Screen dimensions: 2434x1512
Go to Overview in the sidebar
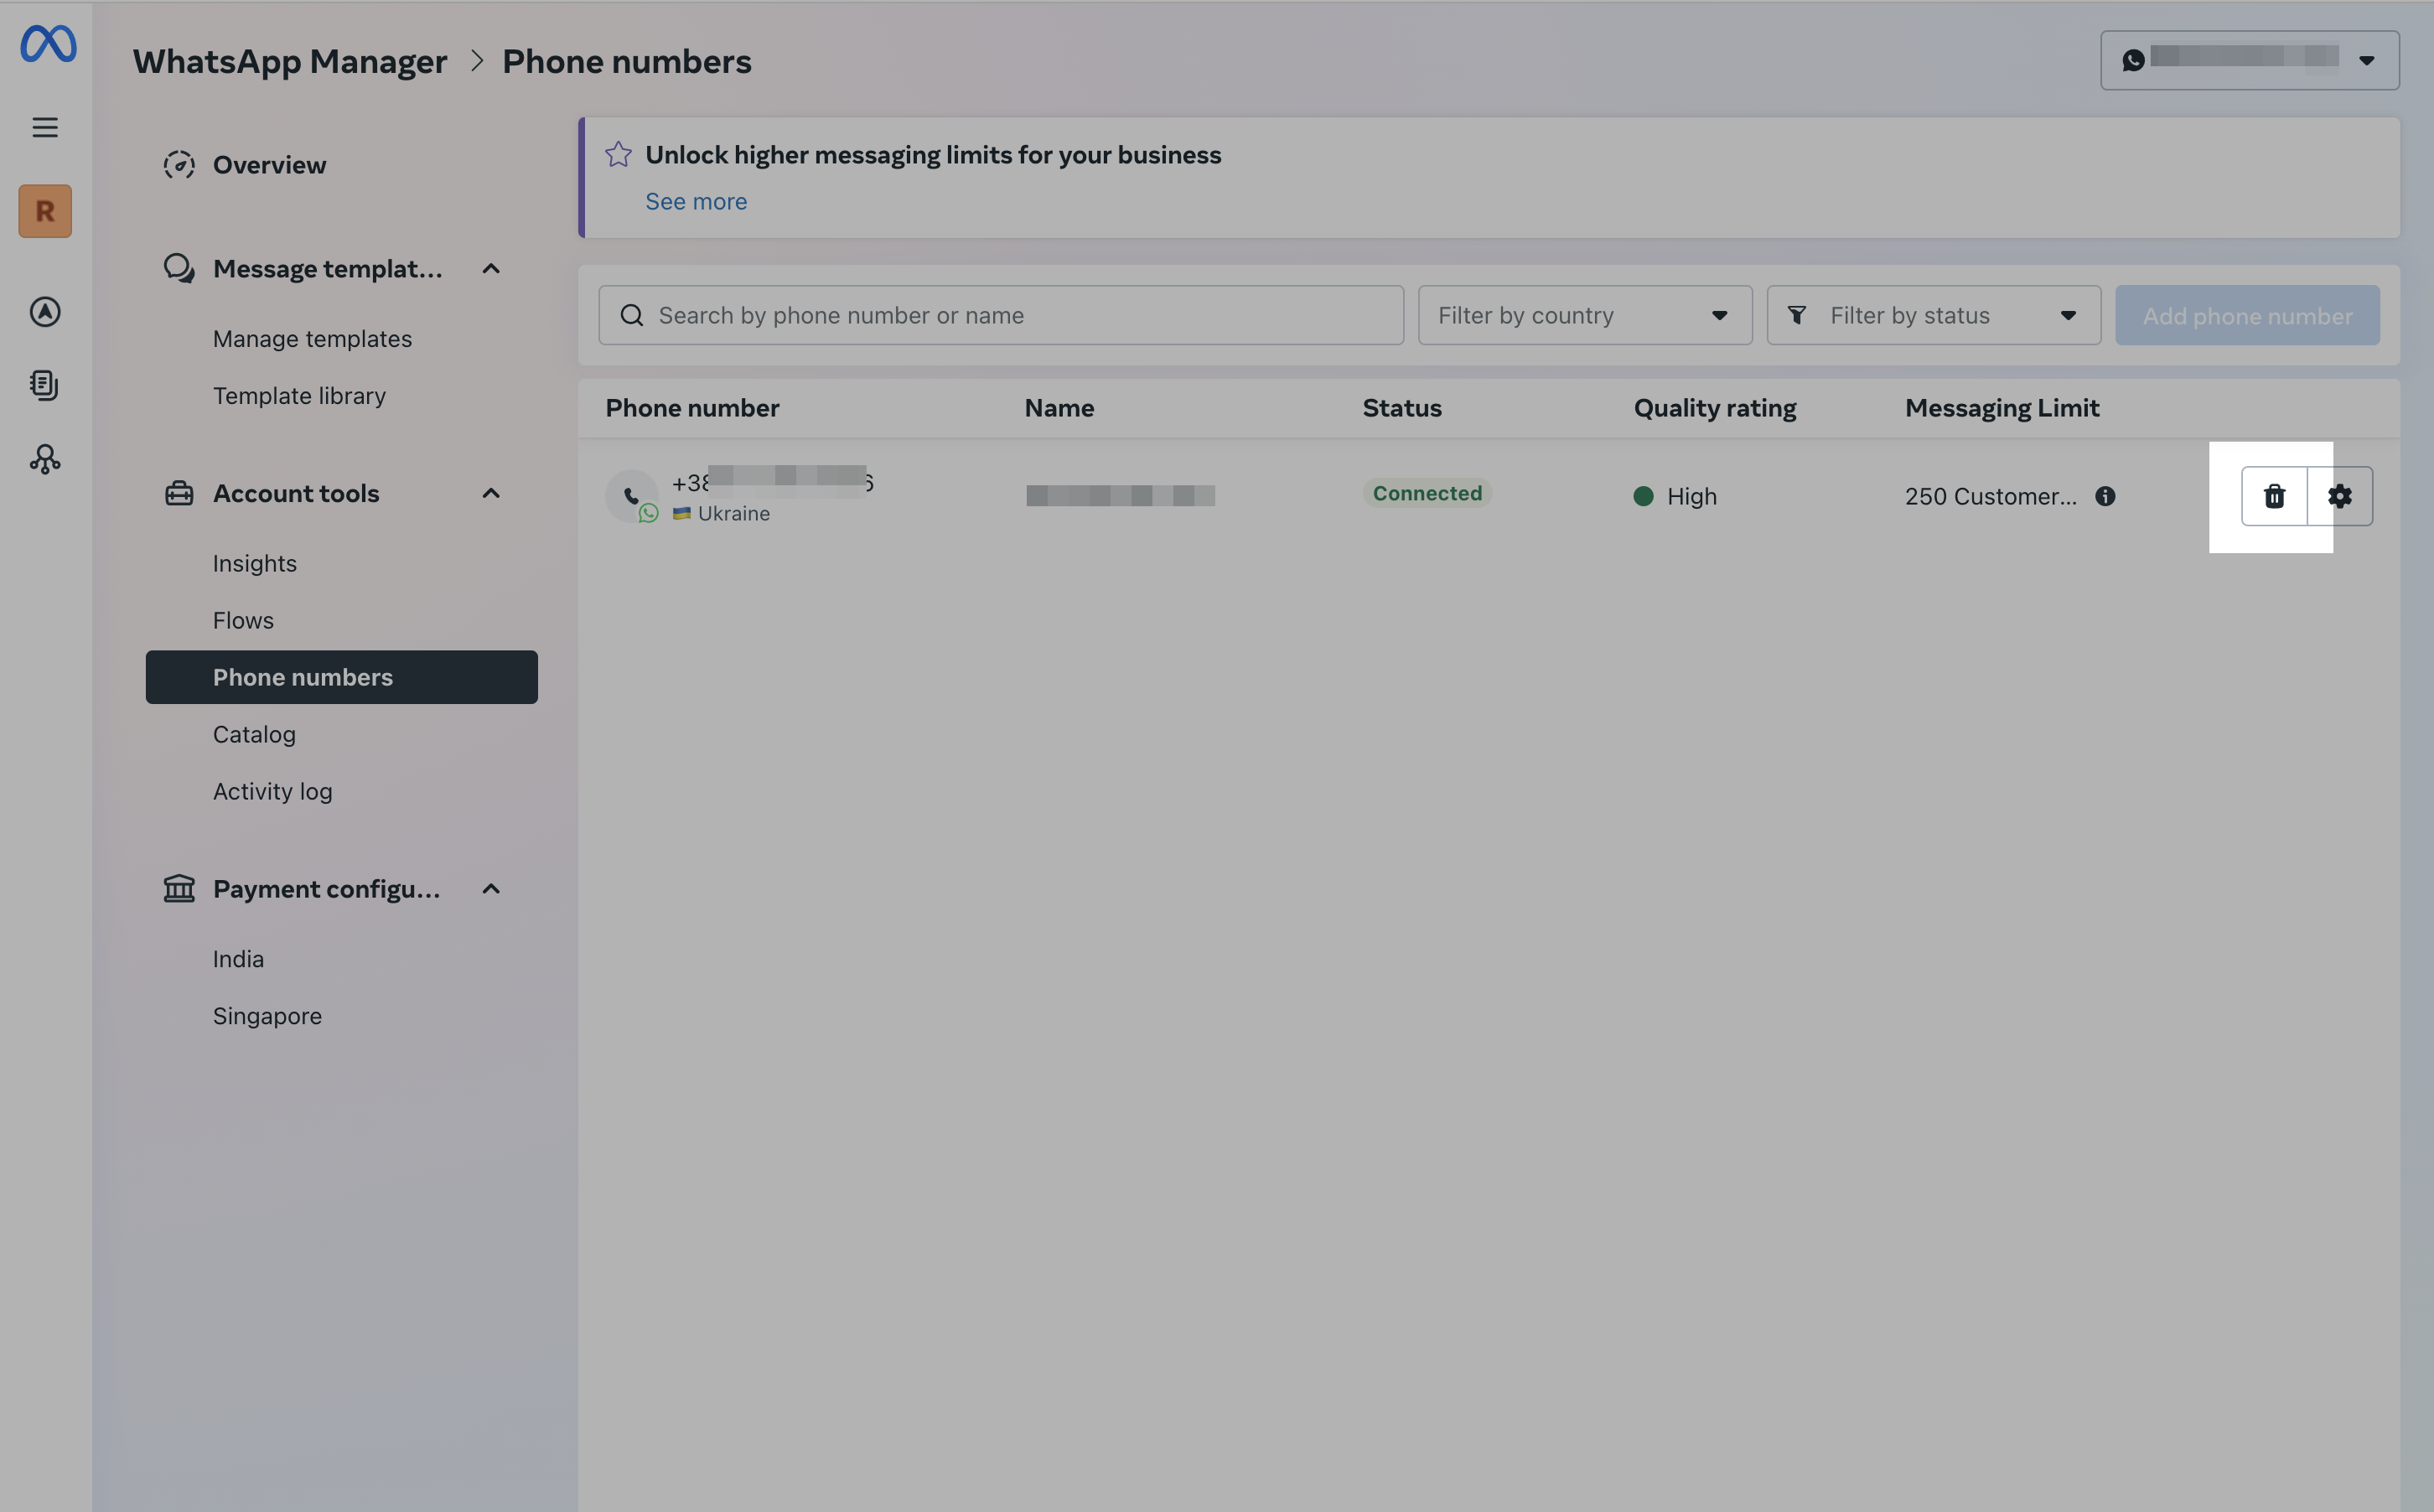(269, 165)
